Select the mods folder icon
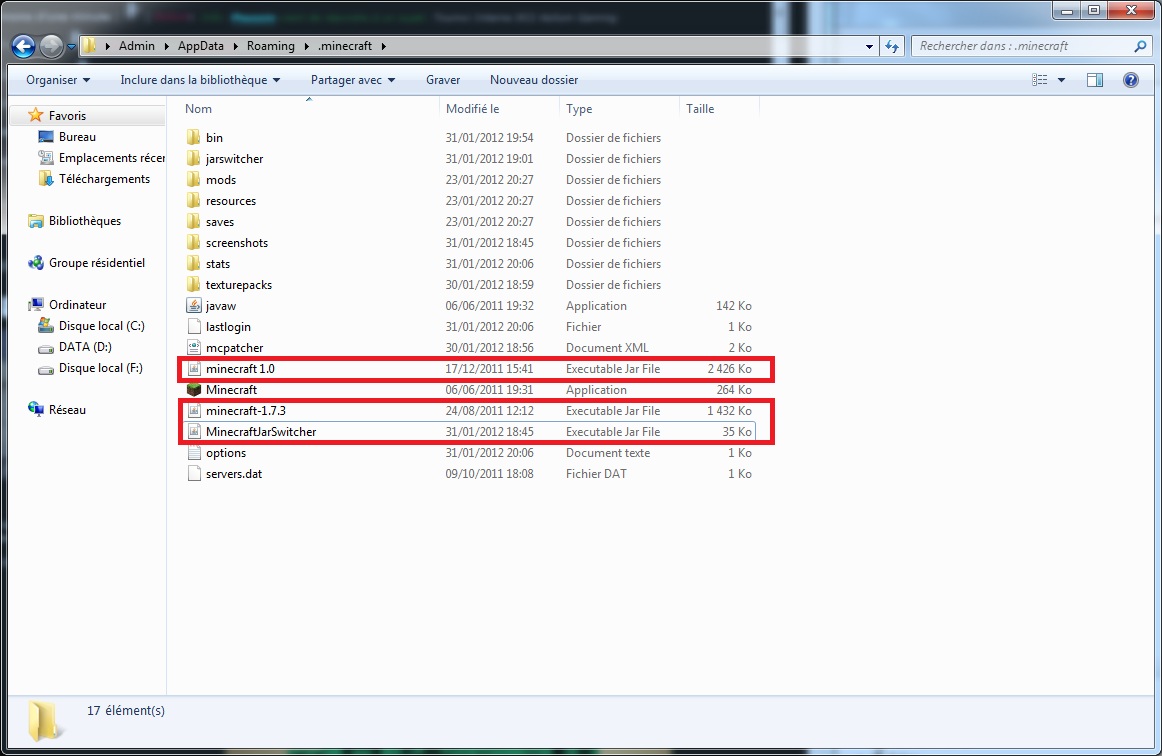The image size is (1162, 756). 193,180
